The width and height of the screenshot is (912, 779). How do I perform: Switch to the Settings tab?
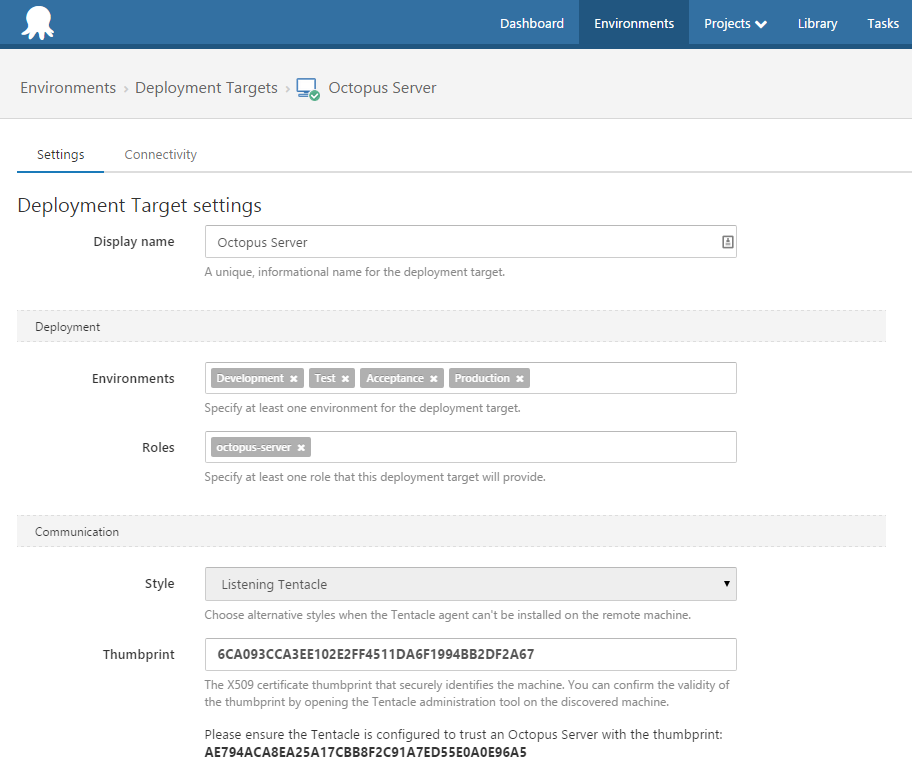click(x=60, y=155)
